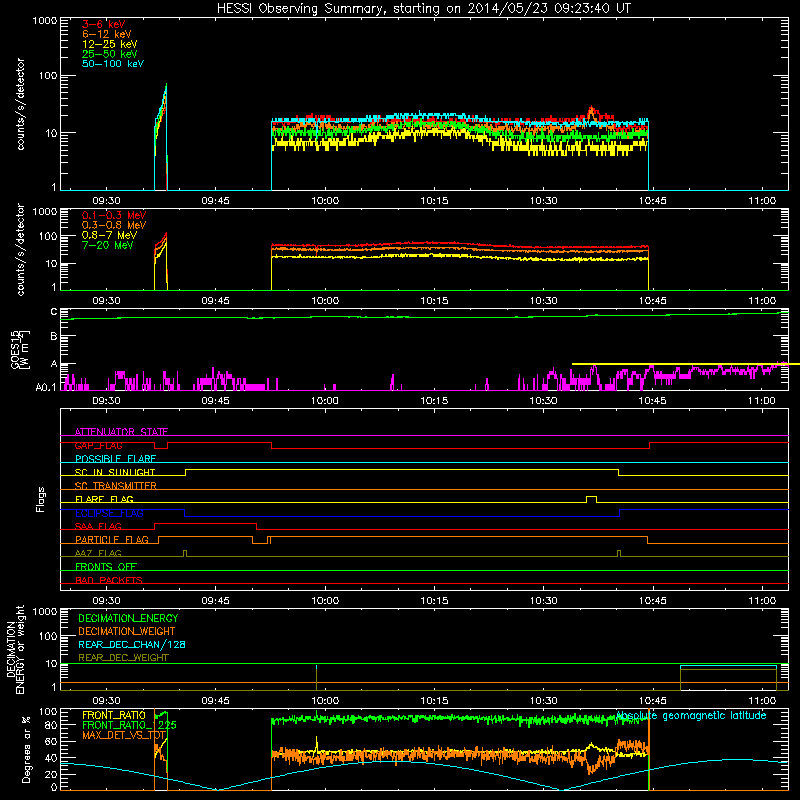Viewport: 800px width, 800px height.
Task: Select the green 25-50 keV legend label
Action: click(109, 54)
